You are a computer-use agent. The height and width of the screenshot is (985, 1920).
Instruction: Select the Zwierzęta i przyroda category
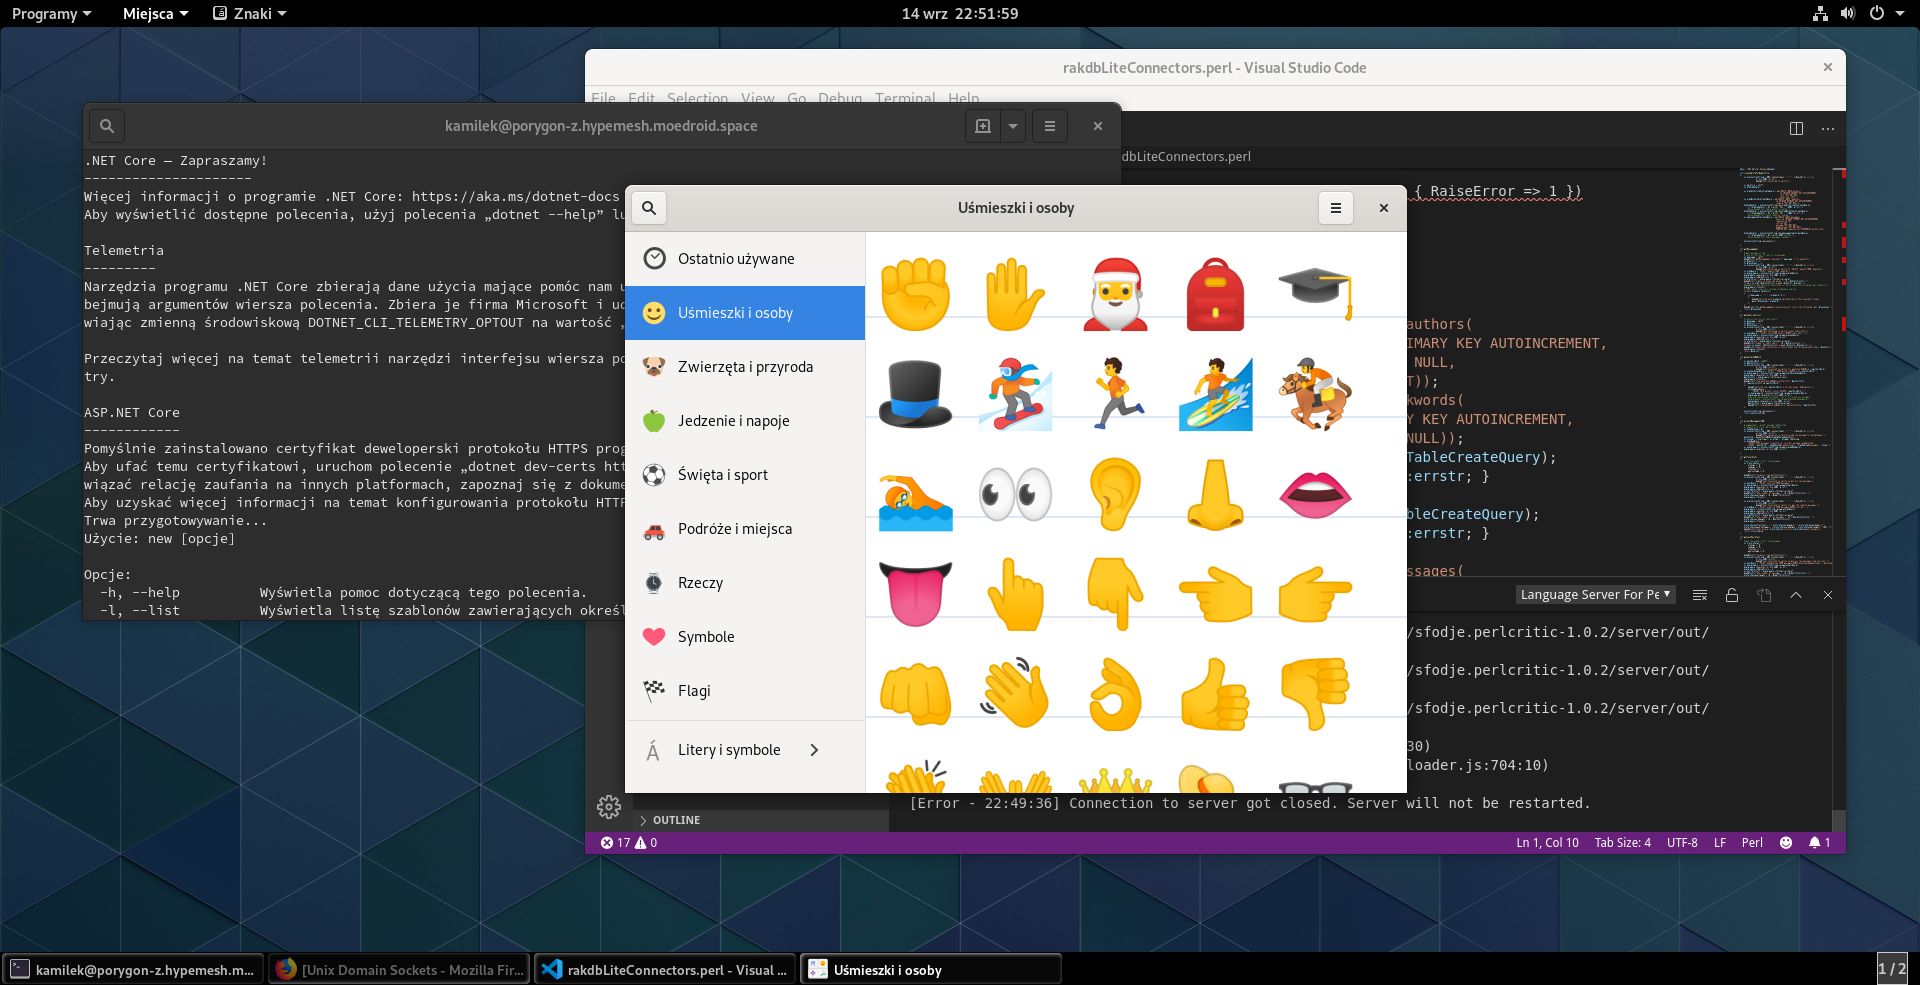(x=745, y=366)
